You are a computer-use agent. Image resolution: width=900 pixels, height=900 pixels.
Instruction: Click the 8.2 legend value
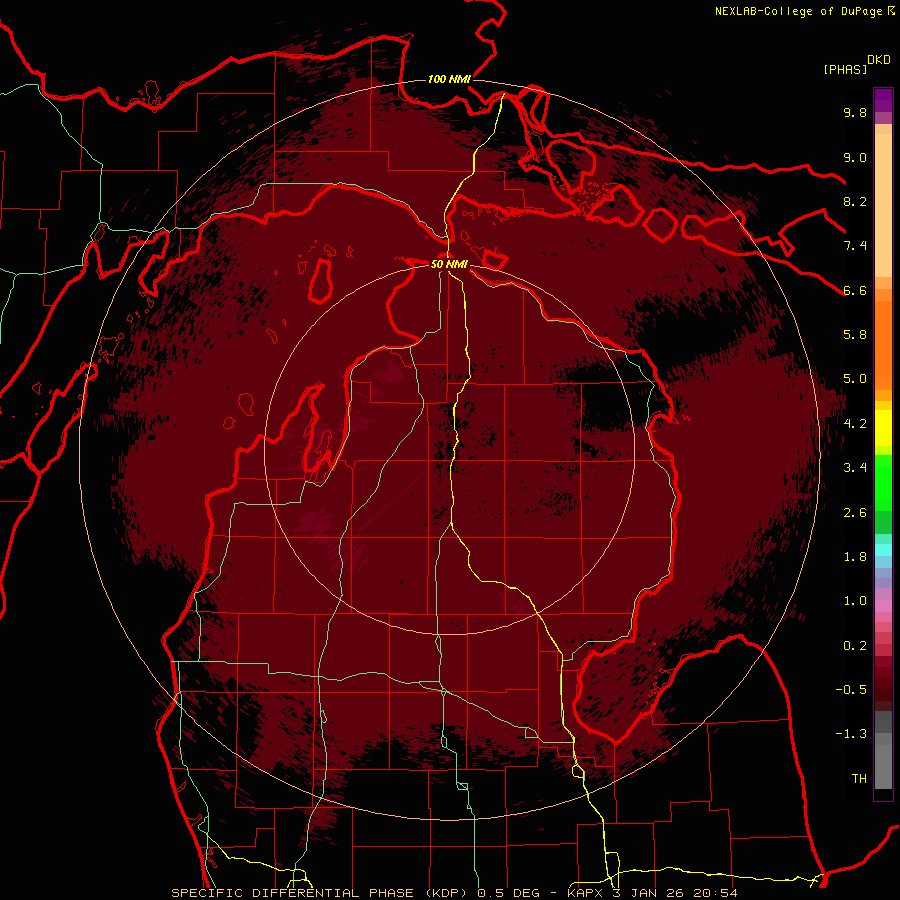855,201
